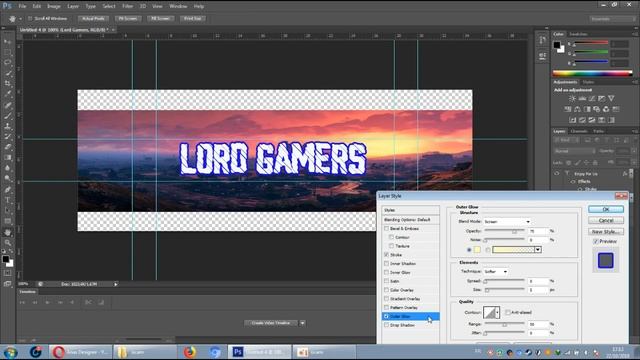Select the Move tool in the toolbox
640x360 pixels.
point(7,42)
